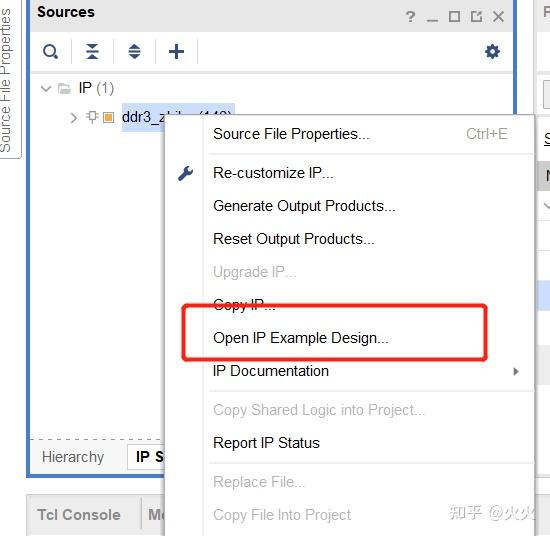Maximize the Sources panel
Viewport: 550px width, 536px height.
pyautogui.click(x=454, y=16)
